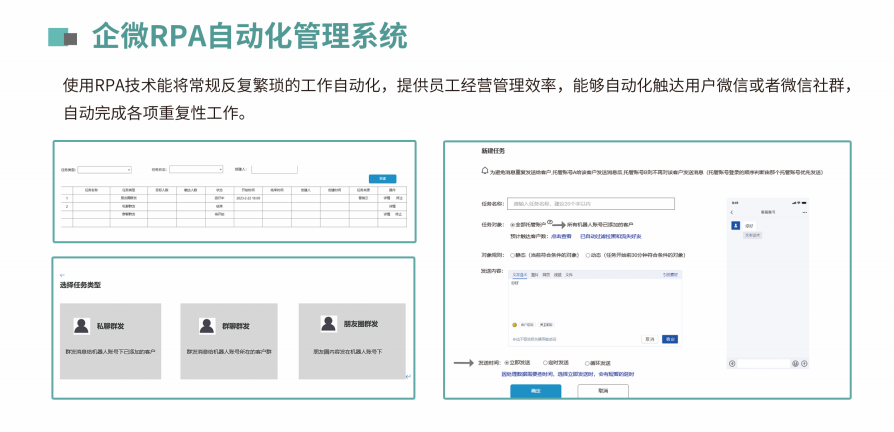This screenshot has width=894, height=432.
Task: Click into the message content text area
Action: pos(595,299)
